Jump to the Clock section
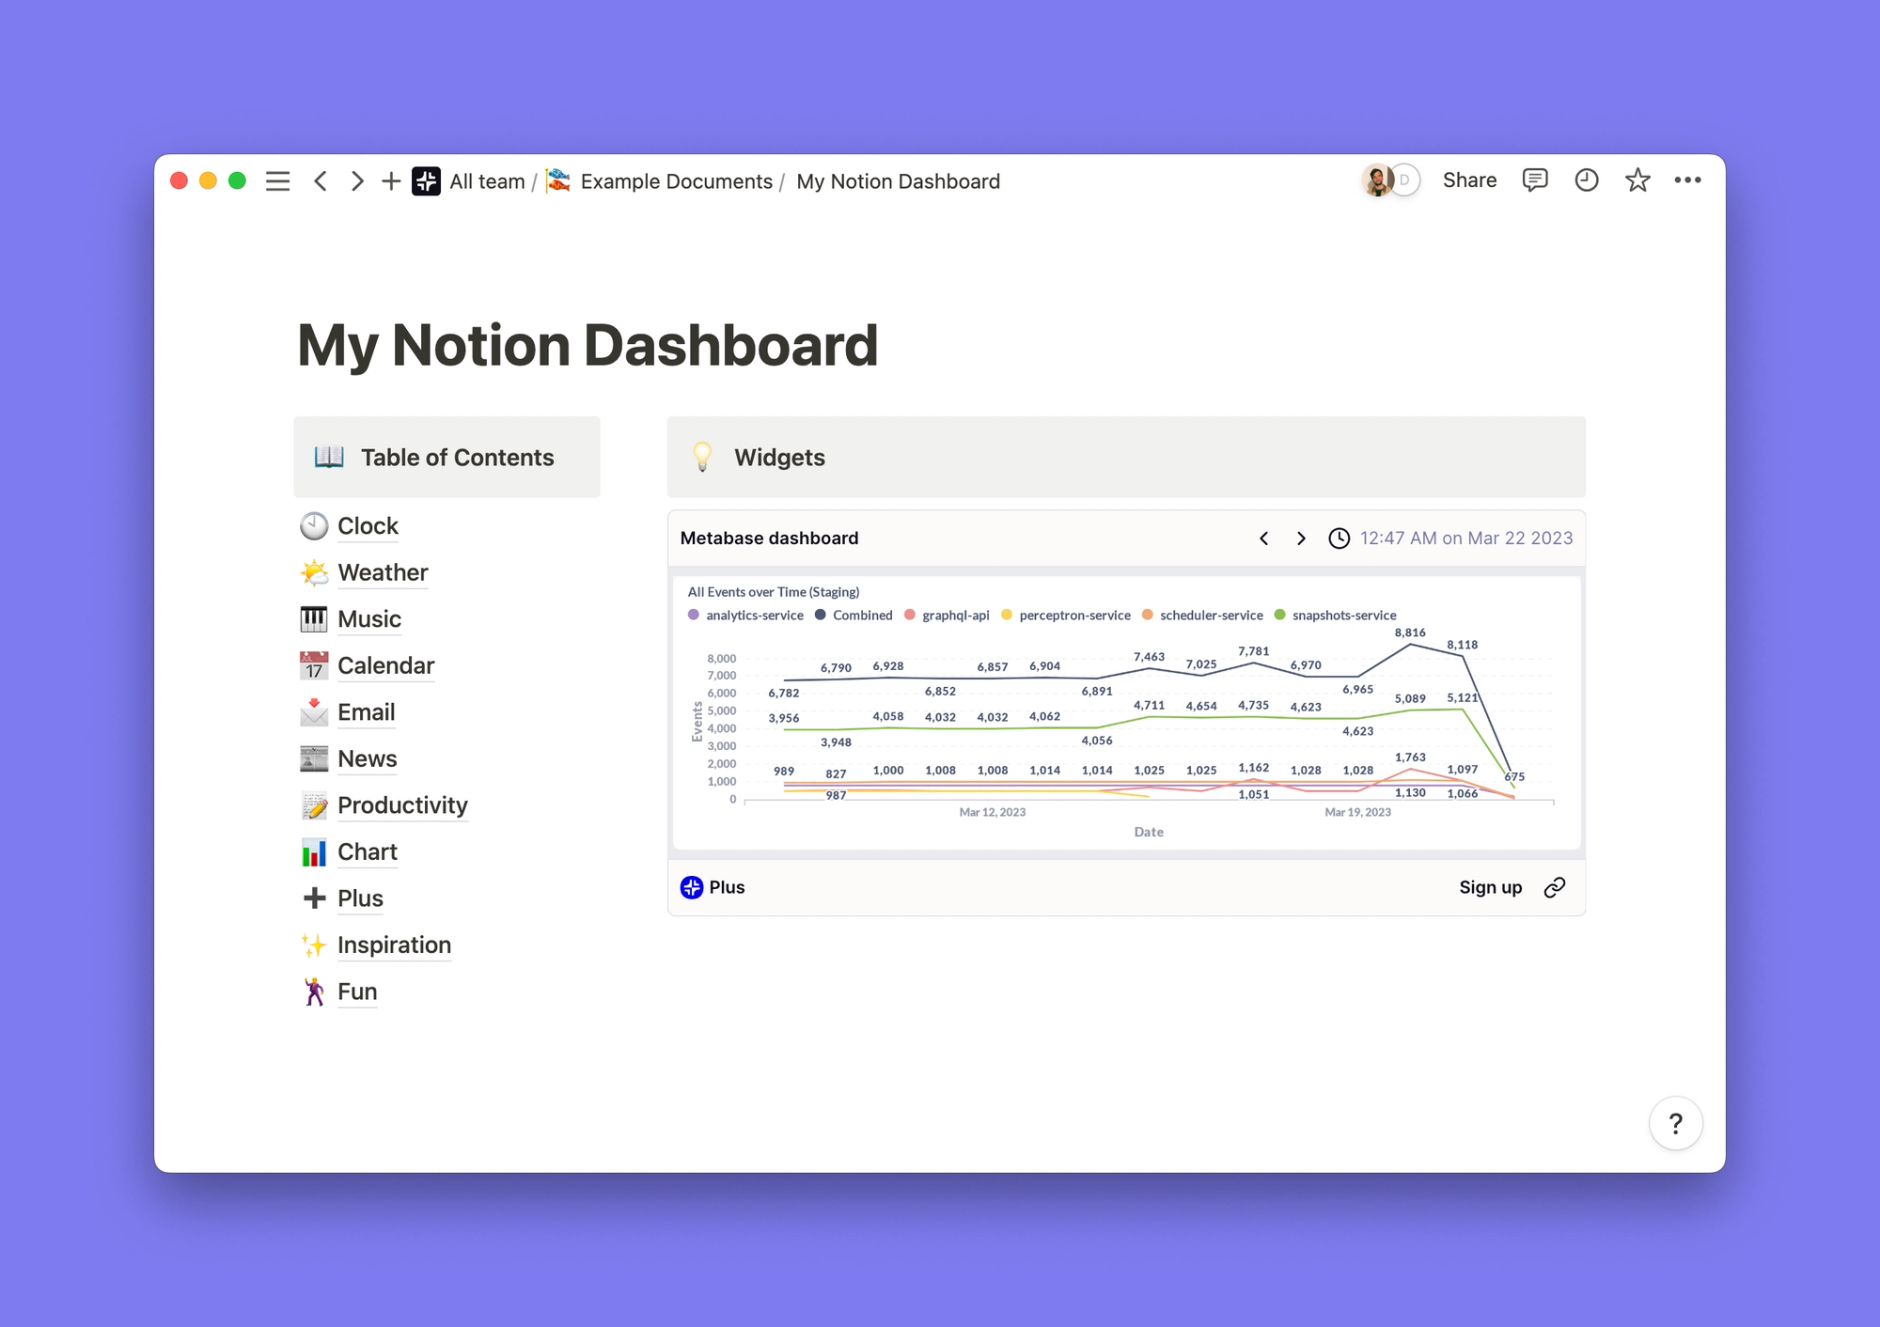This screenshot has height=1327, width=1880. pos(367,526)
